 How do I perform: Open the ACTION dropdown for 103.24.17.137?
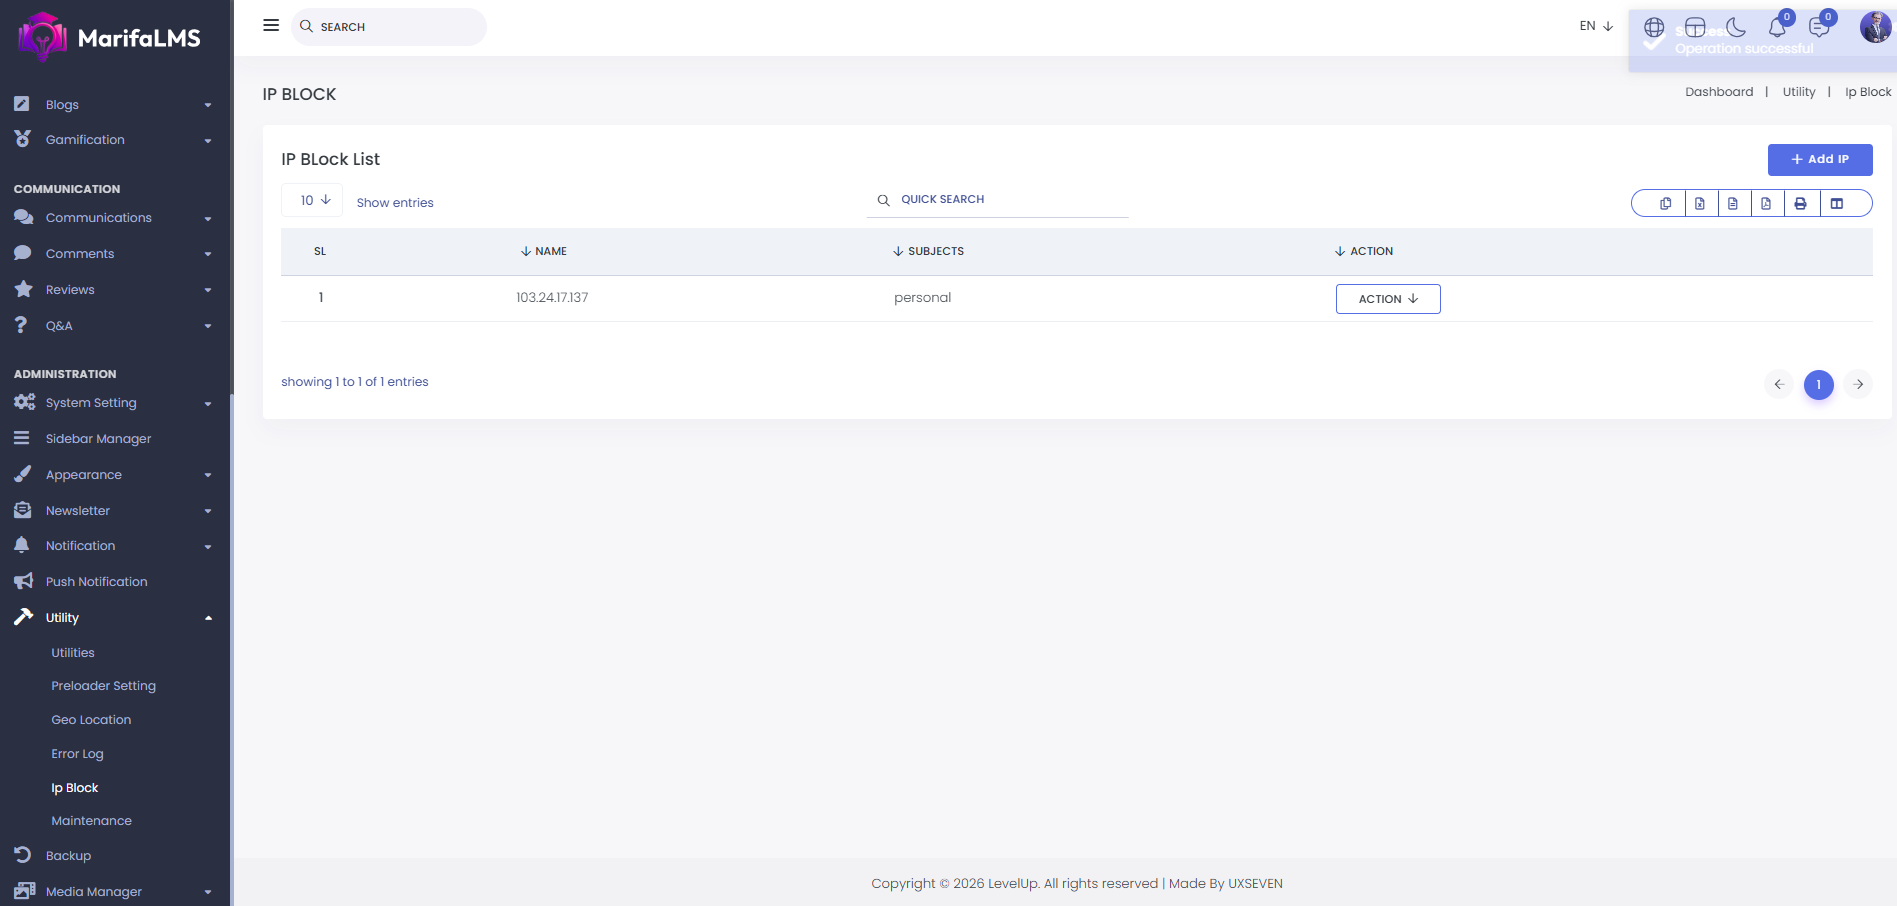[1387, 299]
